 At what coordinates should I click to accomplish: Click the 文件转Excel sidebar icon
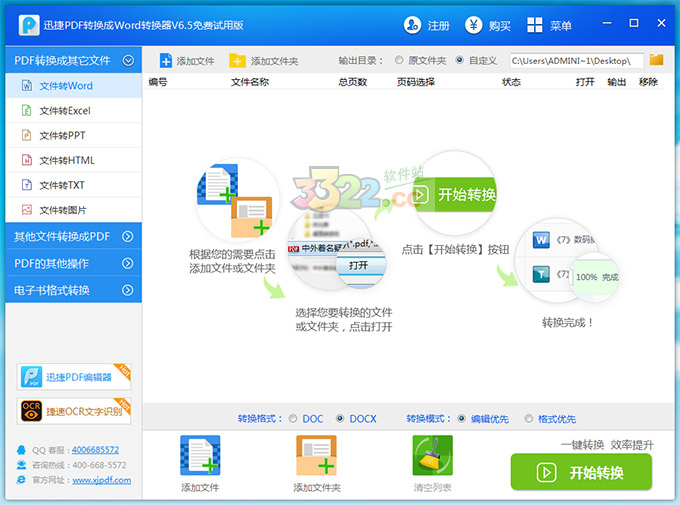[27, 110]
